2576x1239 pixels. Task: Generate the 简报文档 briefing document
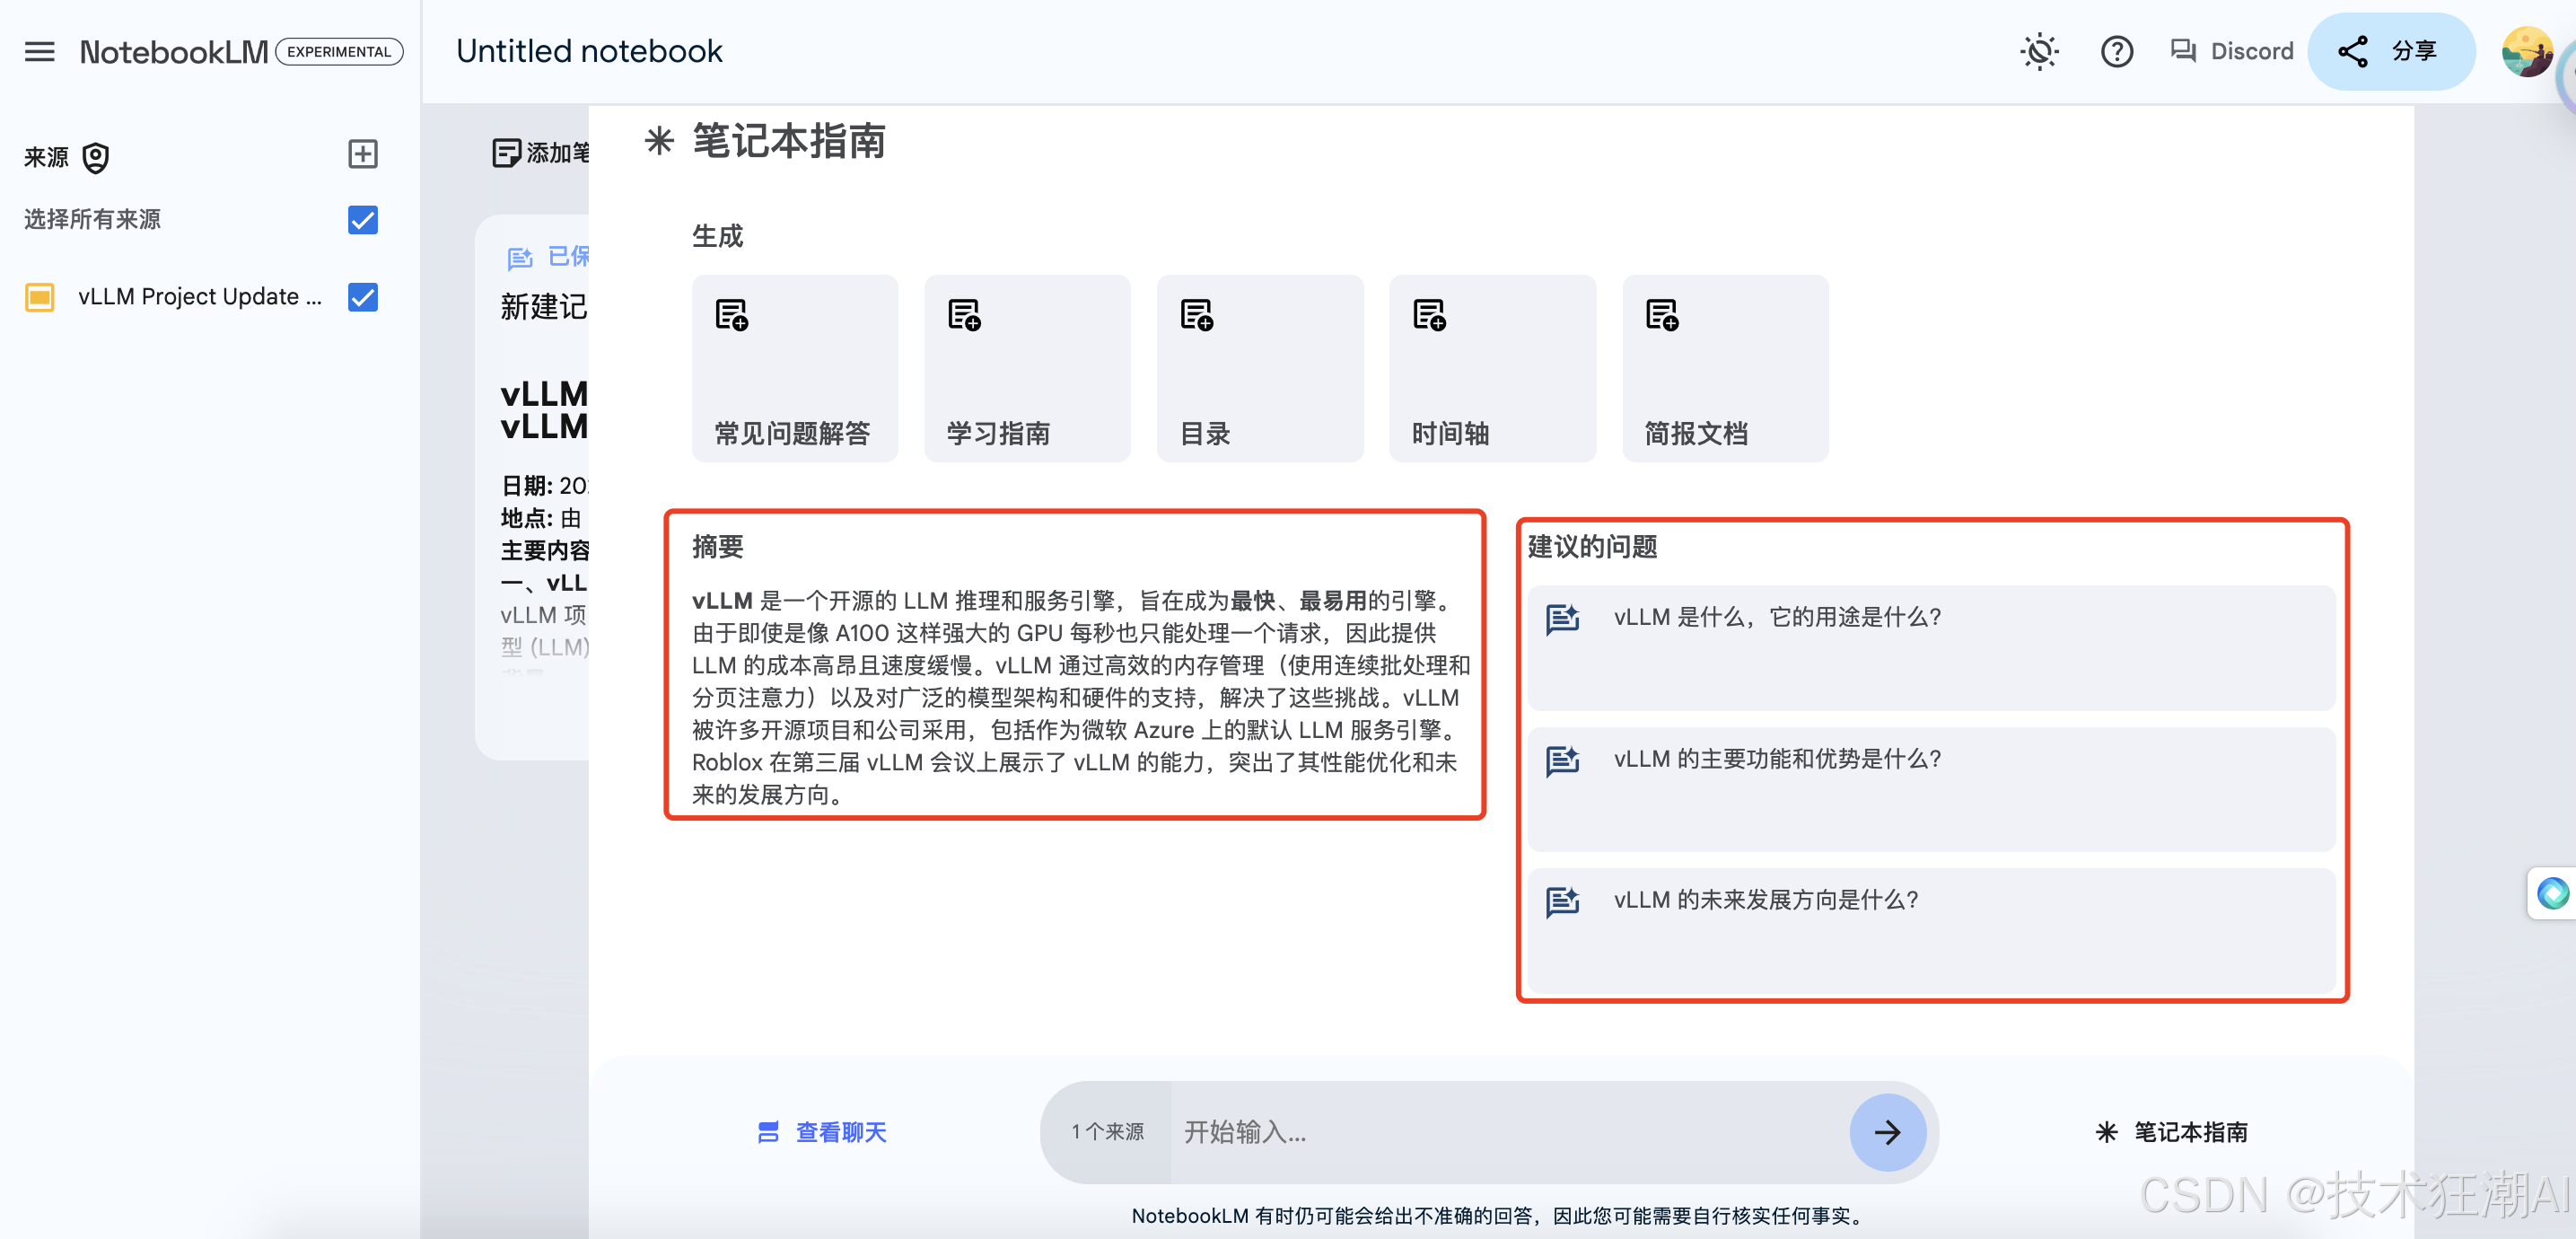click(1725, 368)
